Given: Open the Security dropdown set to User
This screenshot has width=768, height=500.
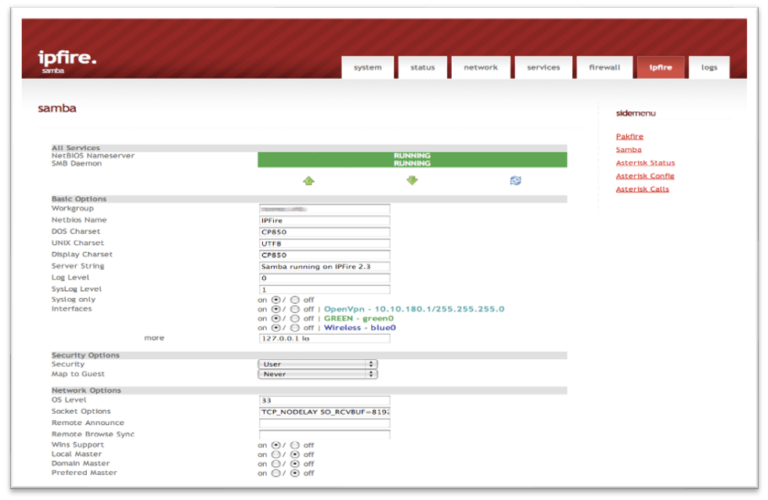Looking at the screenshot, I should [x=317, y=364].
